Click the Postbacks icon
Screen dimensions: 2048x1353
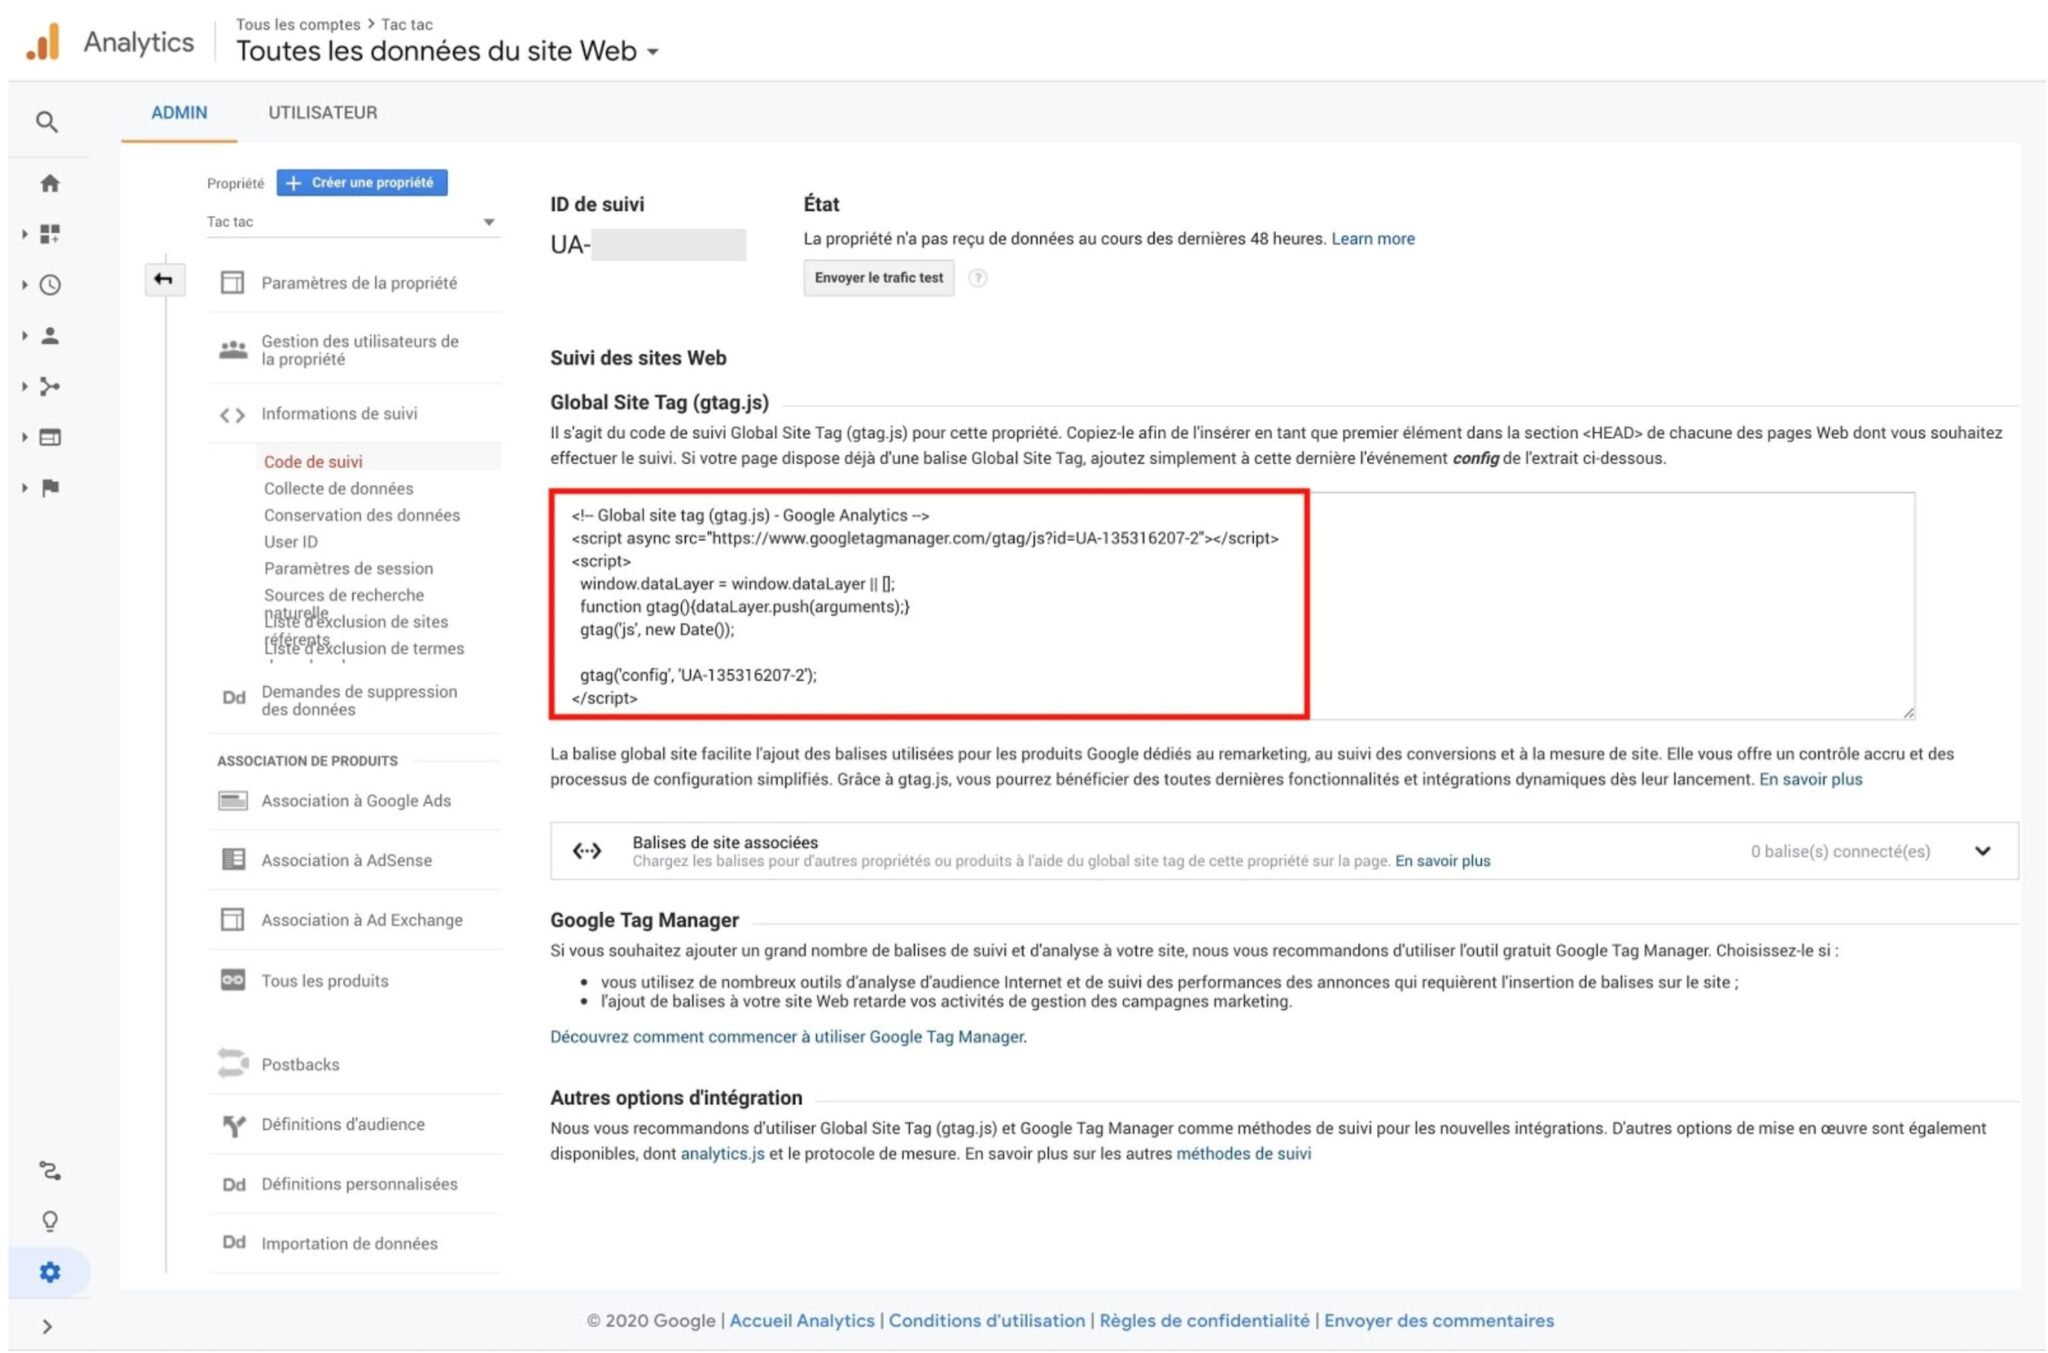pyautogui.click(x=233, y=1063)
